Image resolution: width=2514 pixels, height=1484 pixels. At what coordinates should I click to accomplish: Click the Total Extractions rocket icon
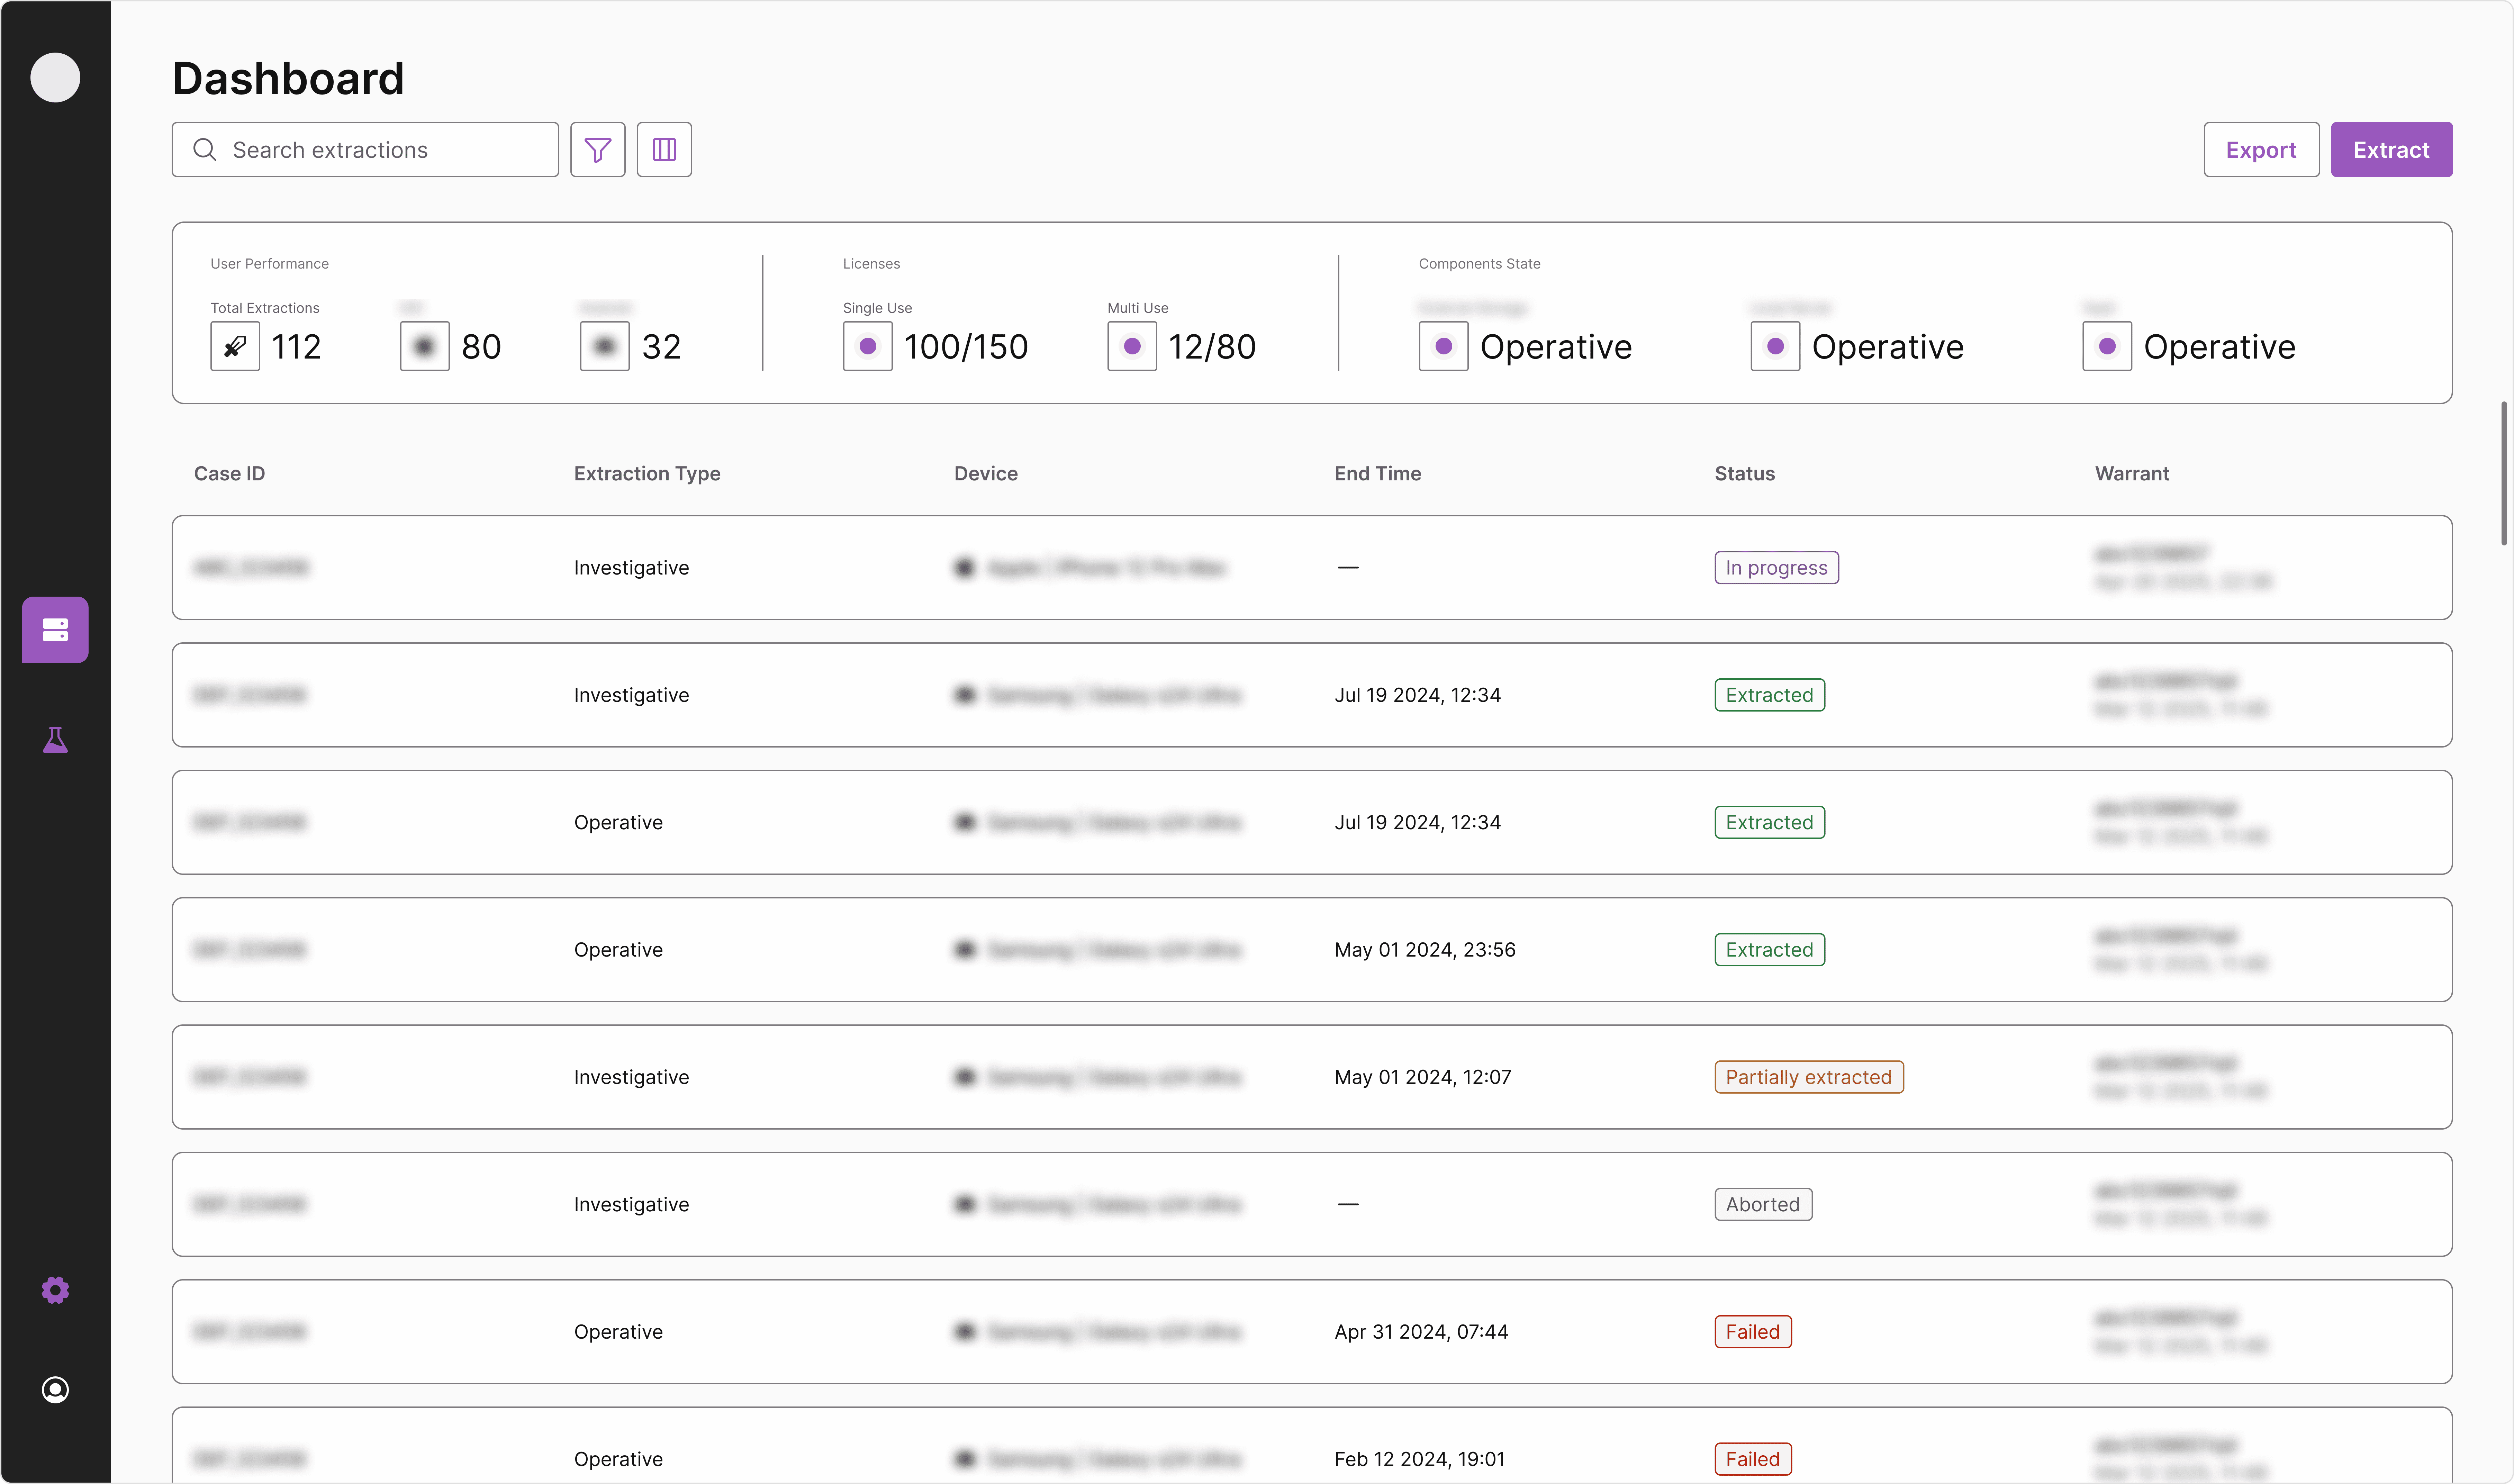(235, 346)
